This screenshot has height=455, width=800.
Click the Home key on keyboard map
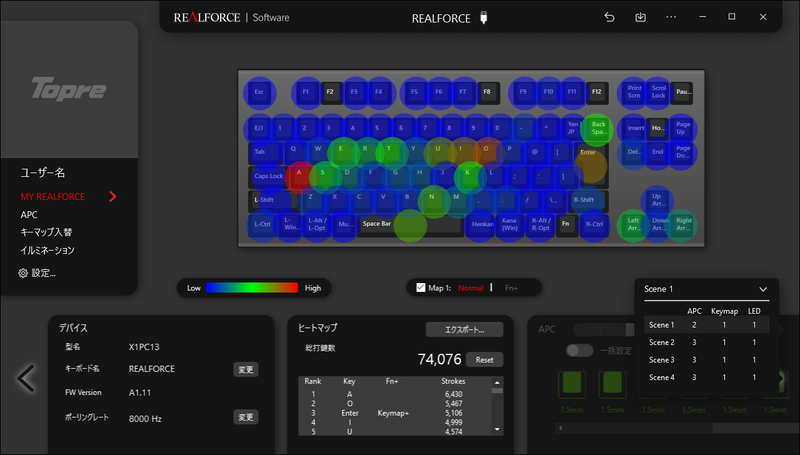tap(658, 129)
